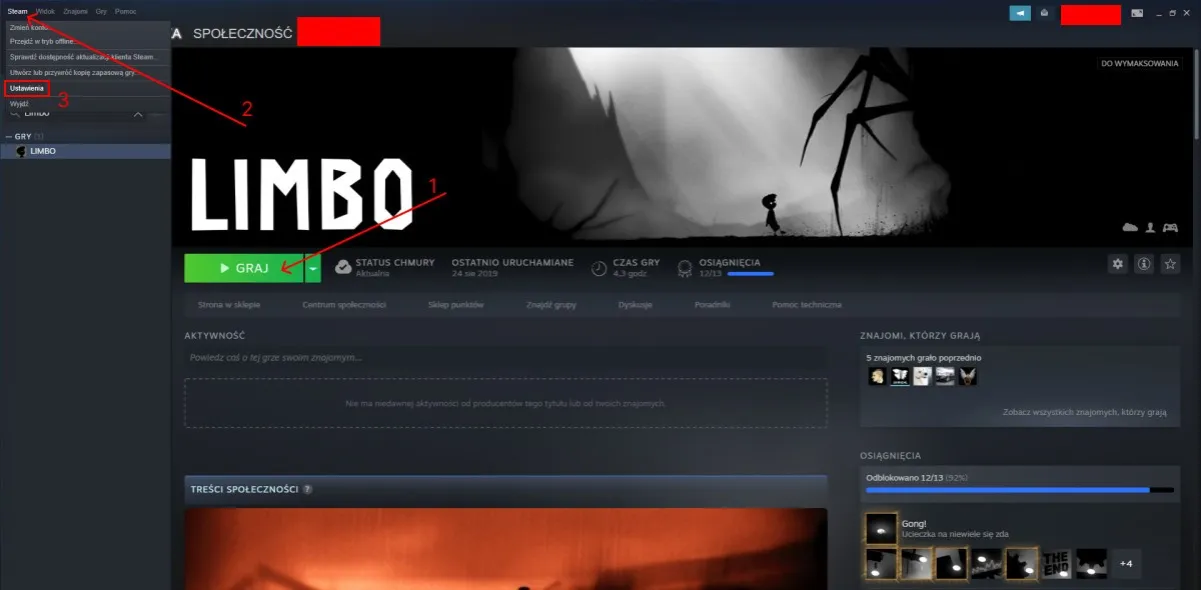Click the Osiągnięcia section header
1201x590 pixels.
click(890, 455)
